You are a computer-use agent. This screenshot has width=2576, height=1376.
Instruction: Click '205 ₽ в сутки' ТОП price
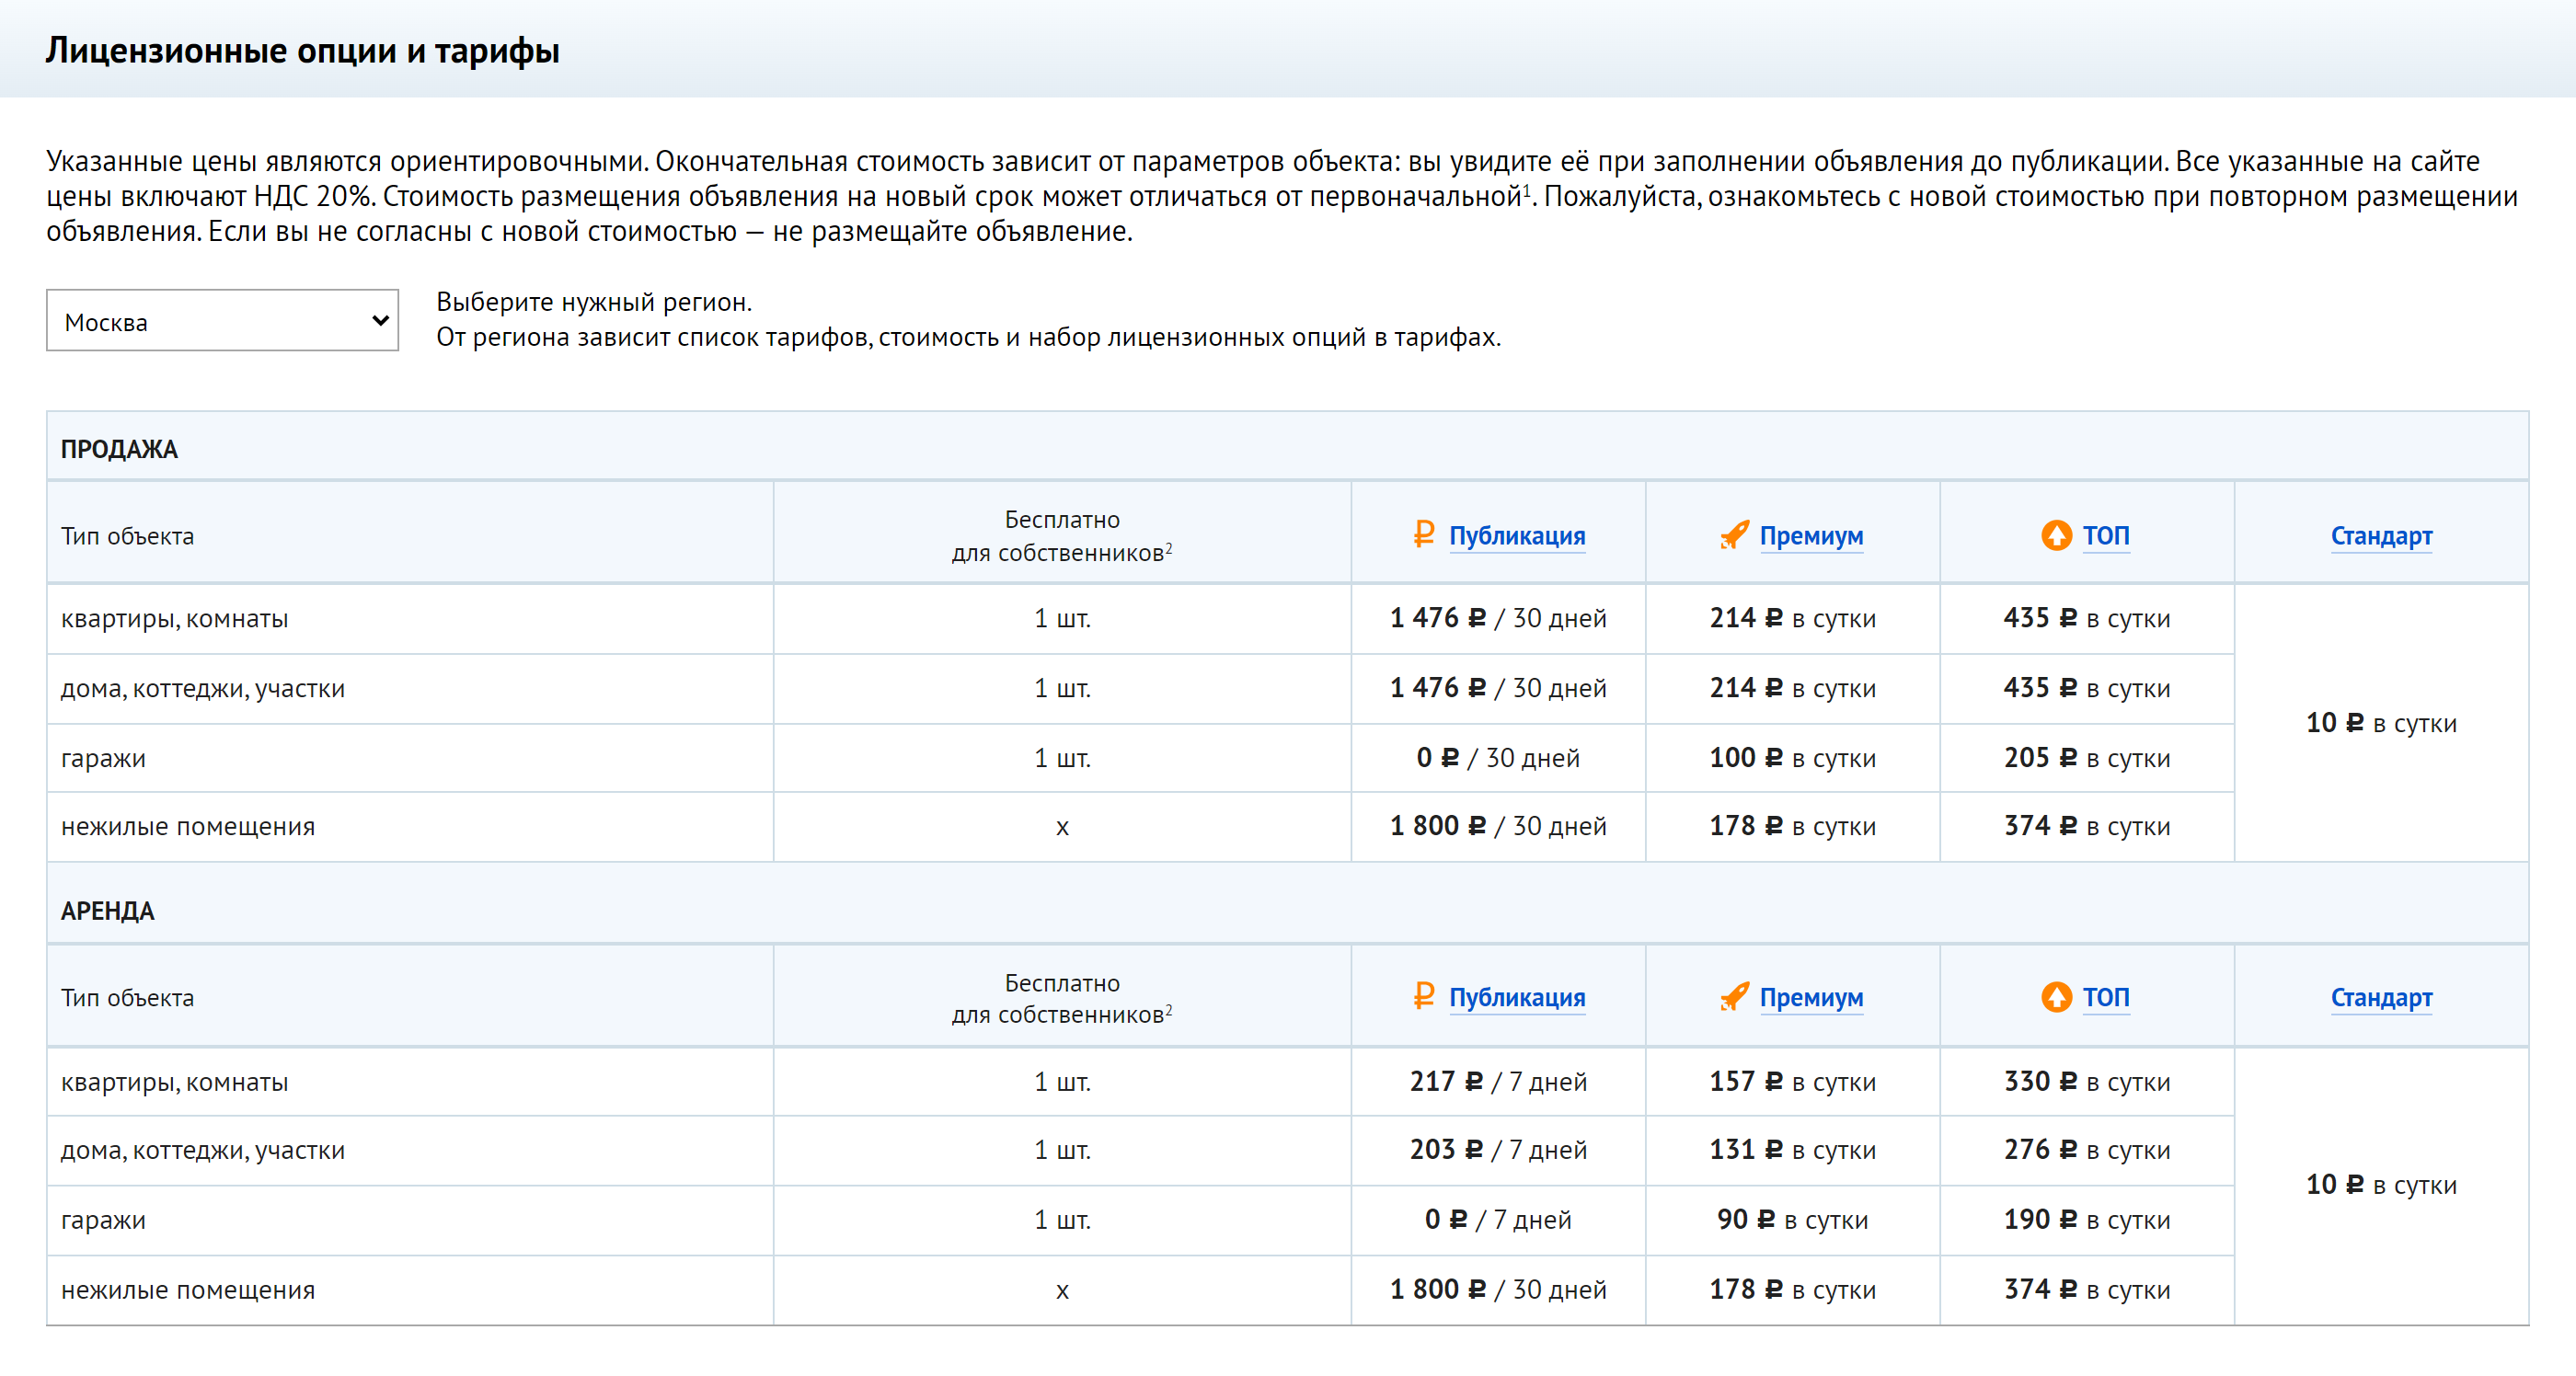tap(2087, 758)
